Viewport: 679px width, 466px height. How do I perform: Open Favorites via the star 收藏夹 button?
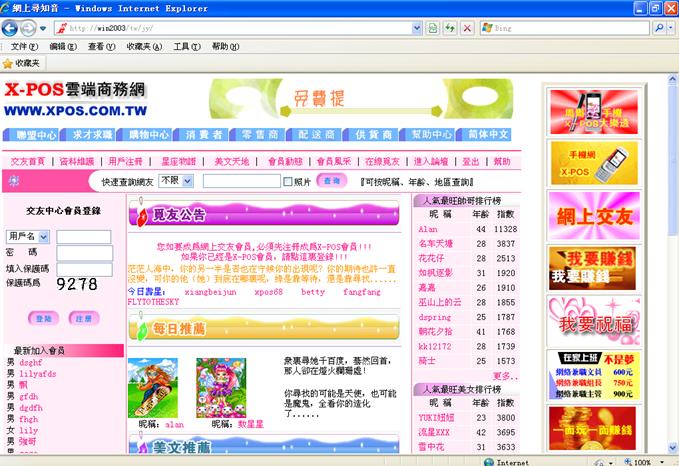[21, 63]
